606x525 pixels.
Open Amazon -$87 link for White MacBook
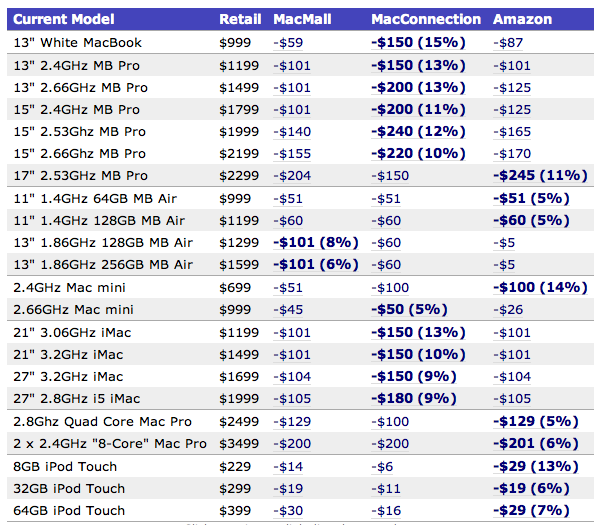point(508,43)
